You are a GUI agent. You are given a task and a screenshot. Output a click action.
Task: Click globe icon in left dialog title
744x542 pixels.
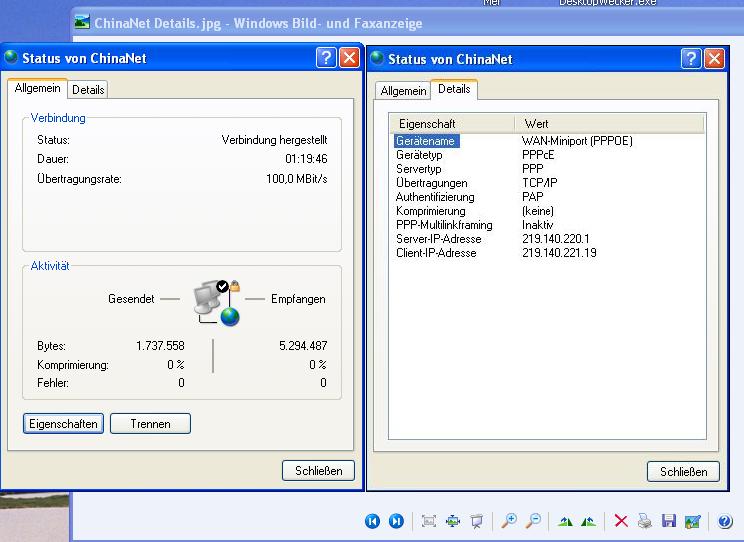(x=11, y=57)
